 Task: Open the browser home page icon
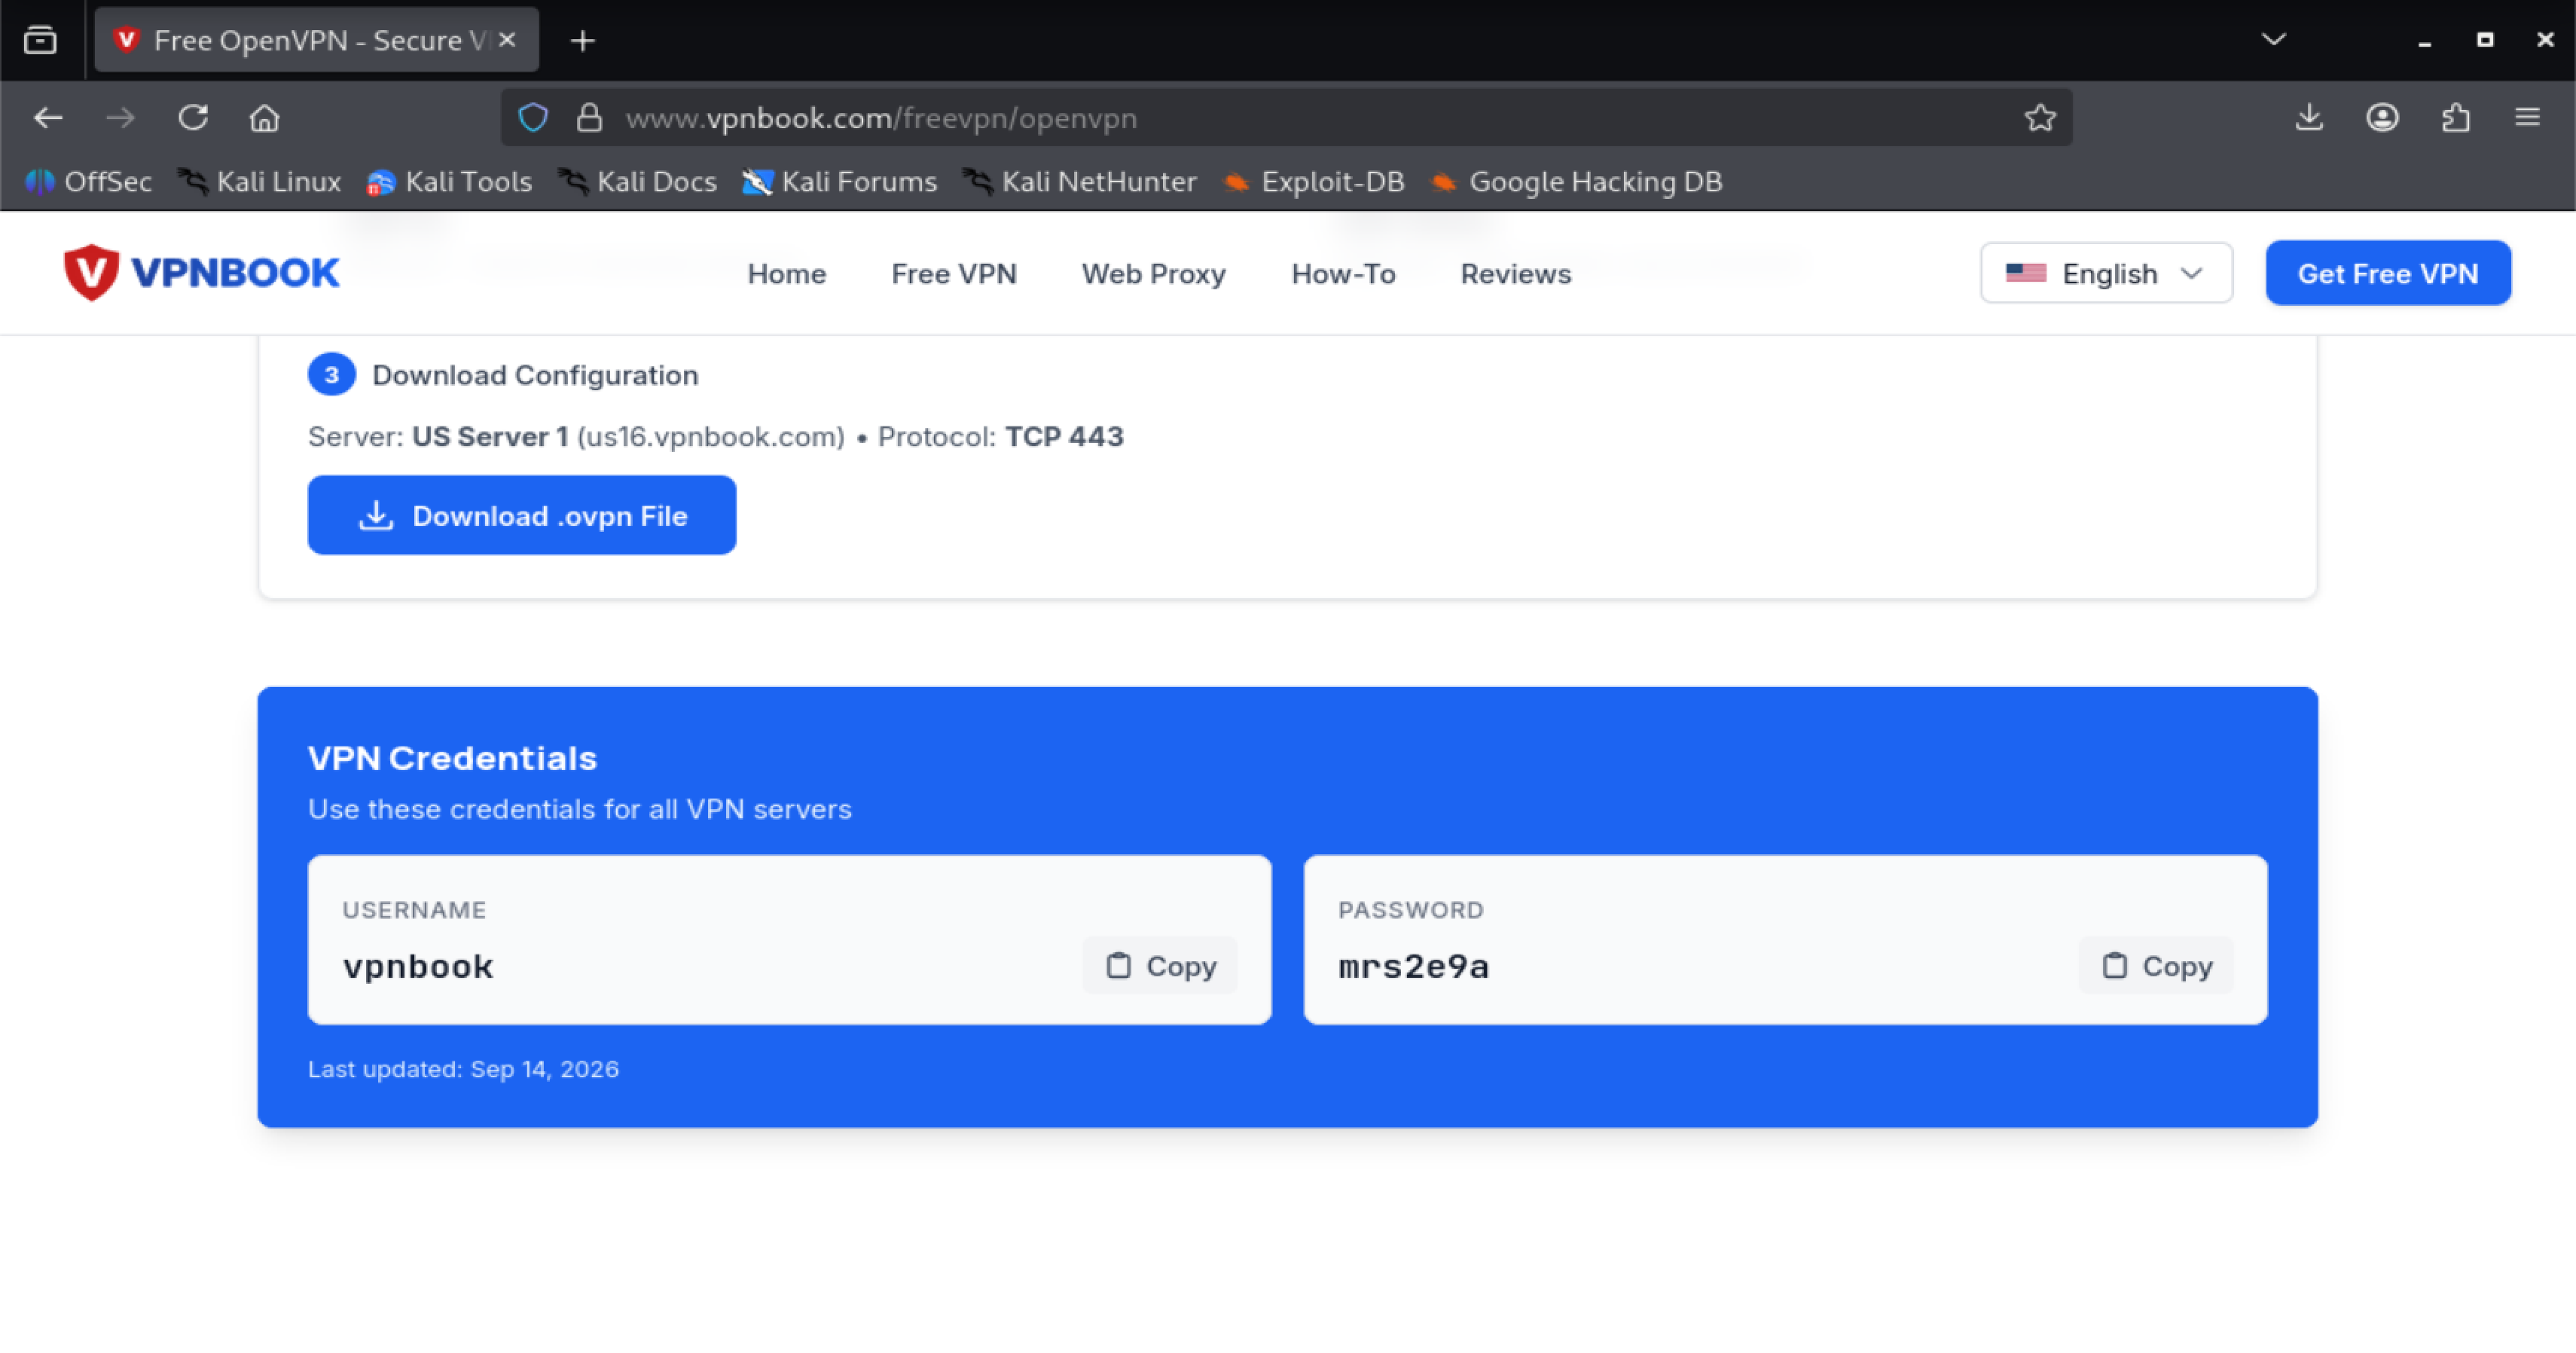(x=264, y=118)
